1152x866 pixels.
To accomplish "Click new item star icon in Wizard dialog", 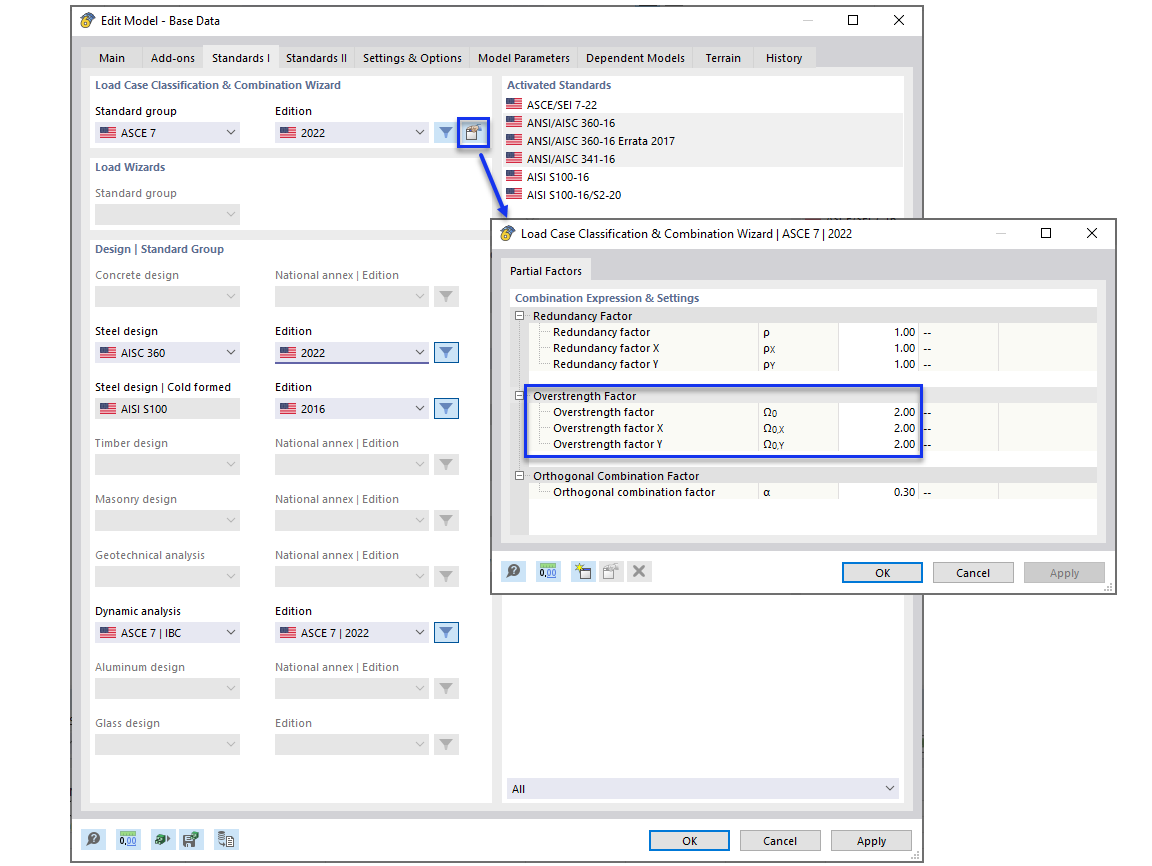I will (583, 571).
